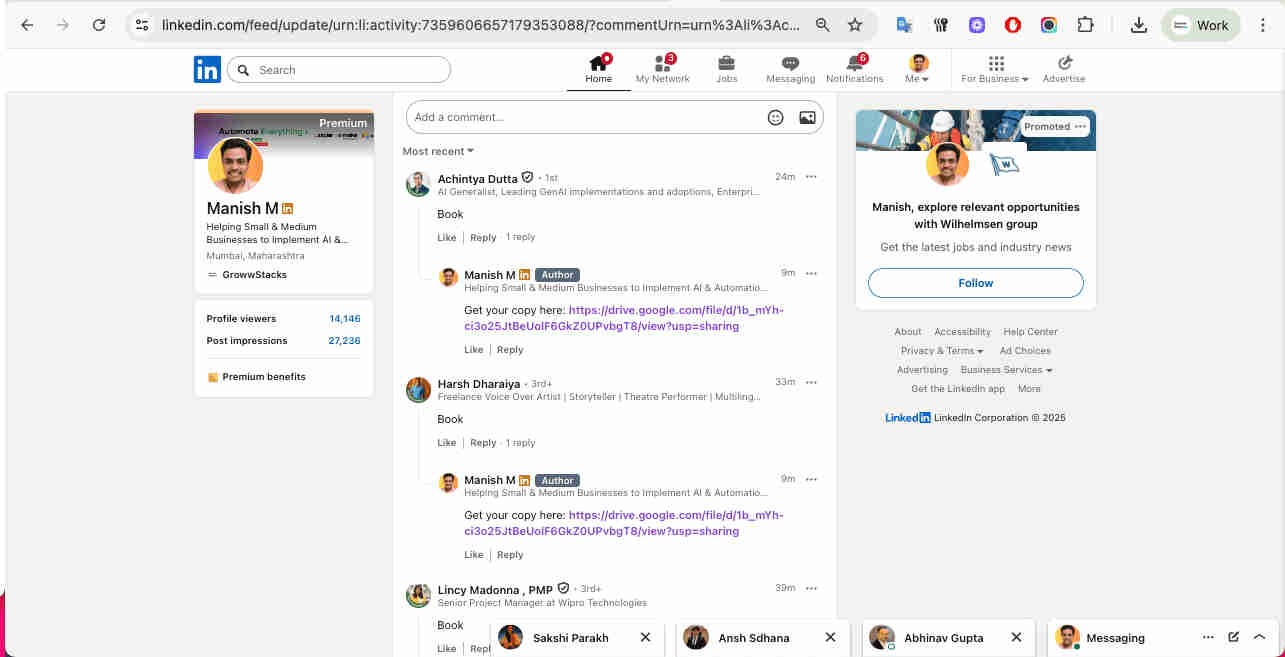The image size is (1285, 657).
Task: Expand Privacy & Terms footer dropdown
Action: pos(942,351)
